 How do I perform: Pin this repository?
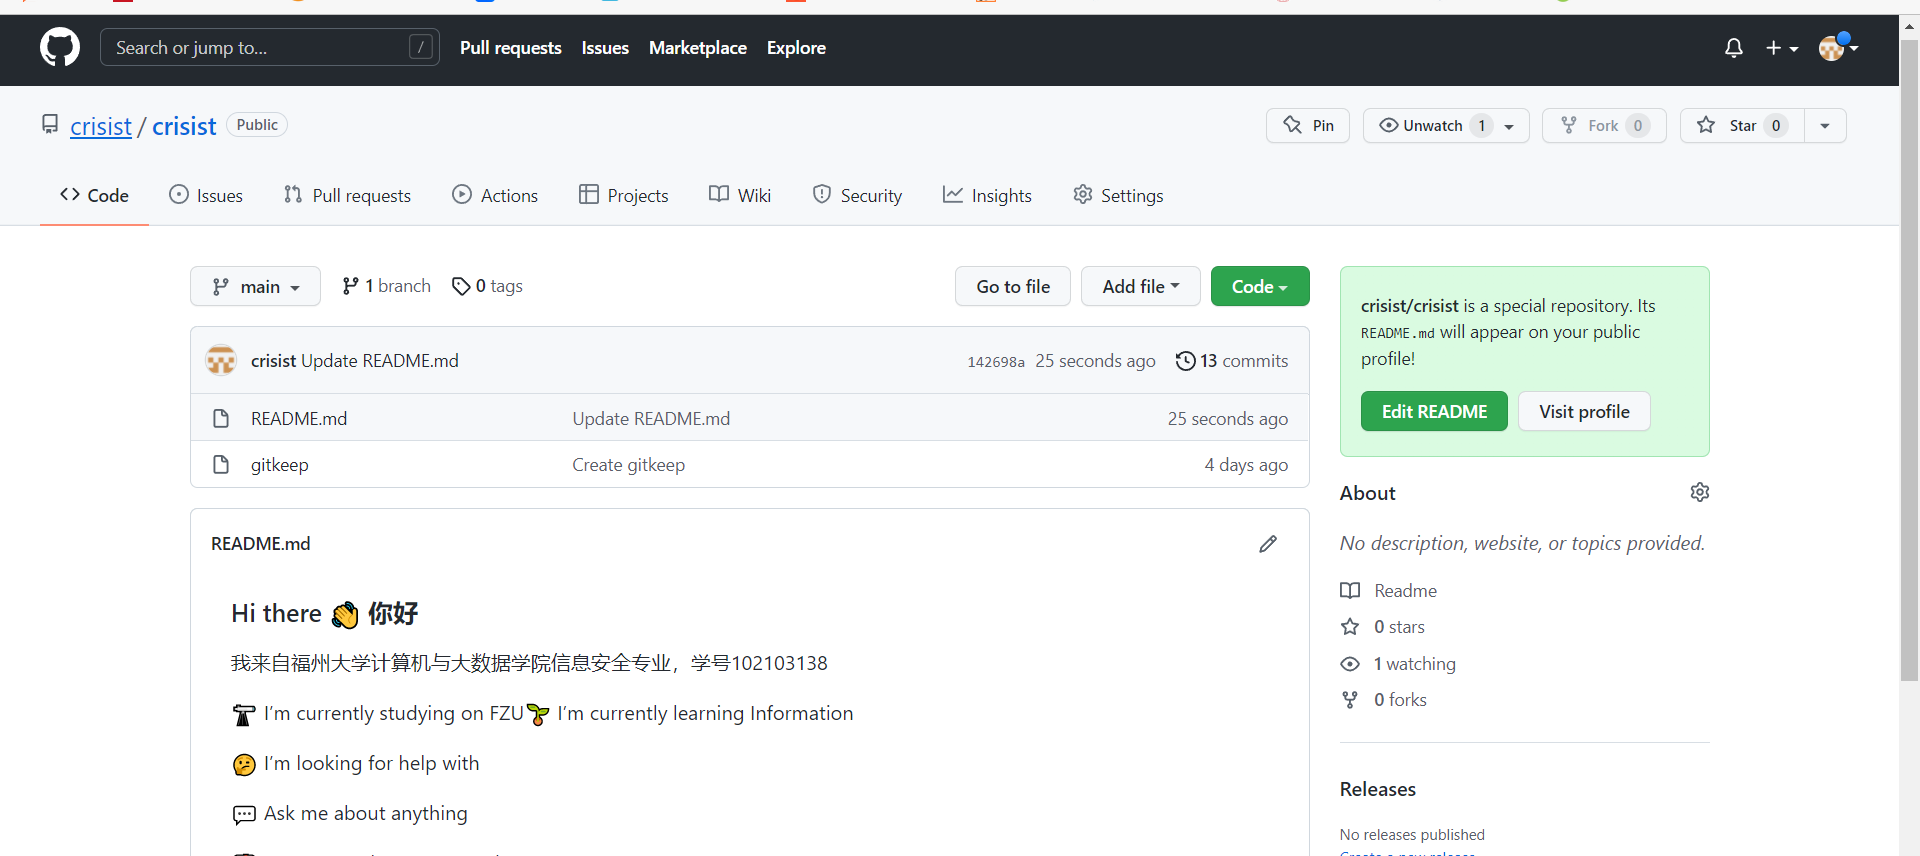[x=1308, y=125]
